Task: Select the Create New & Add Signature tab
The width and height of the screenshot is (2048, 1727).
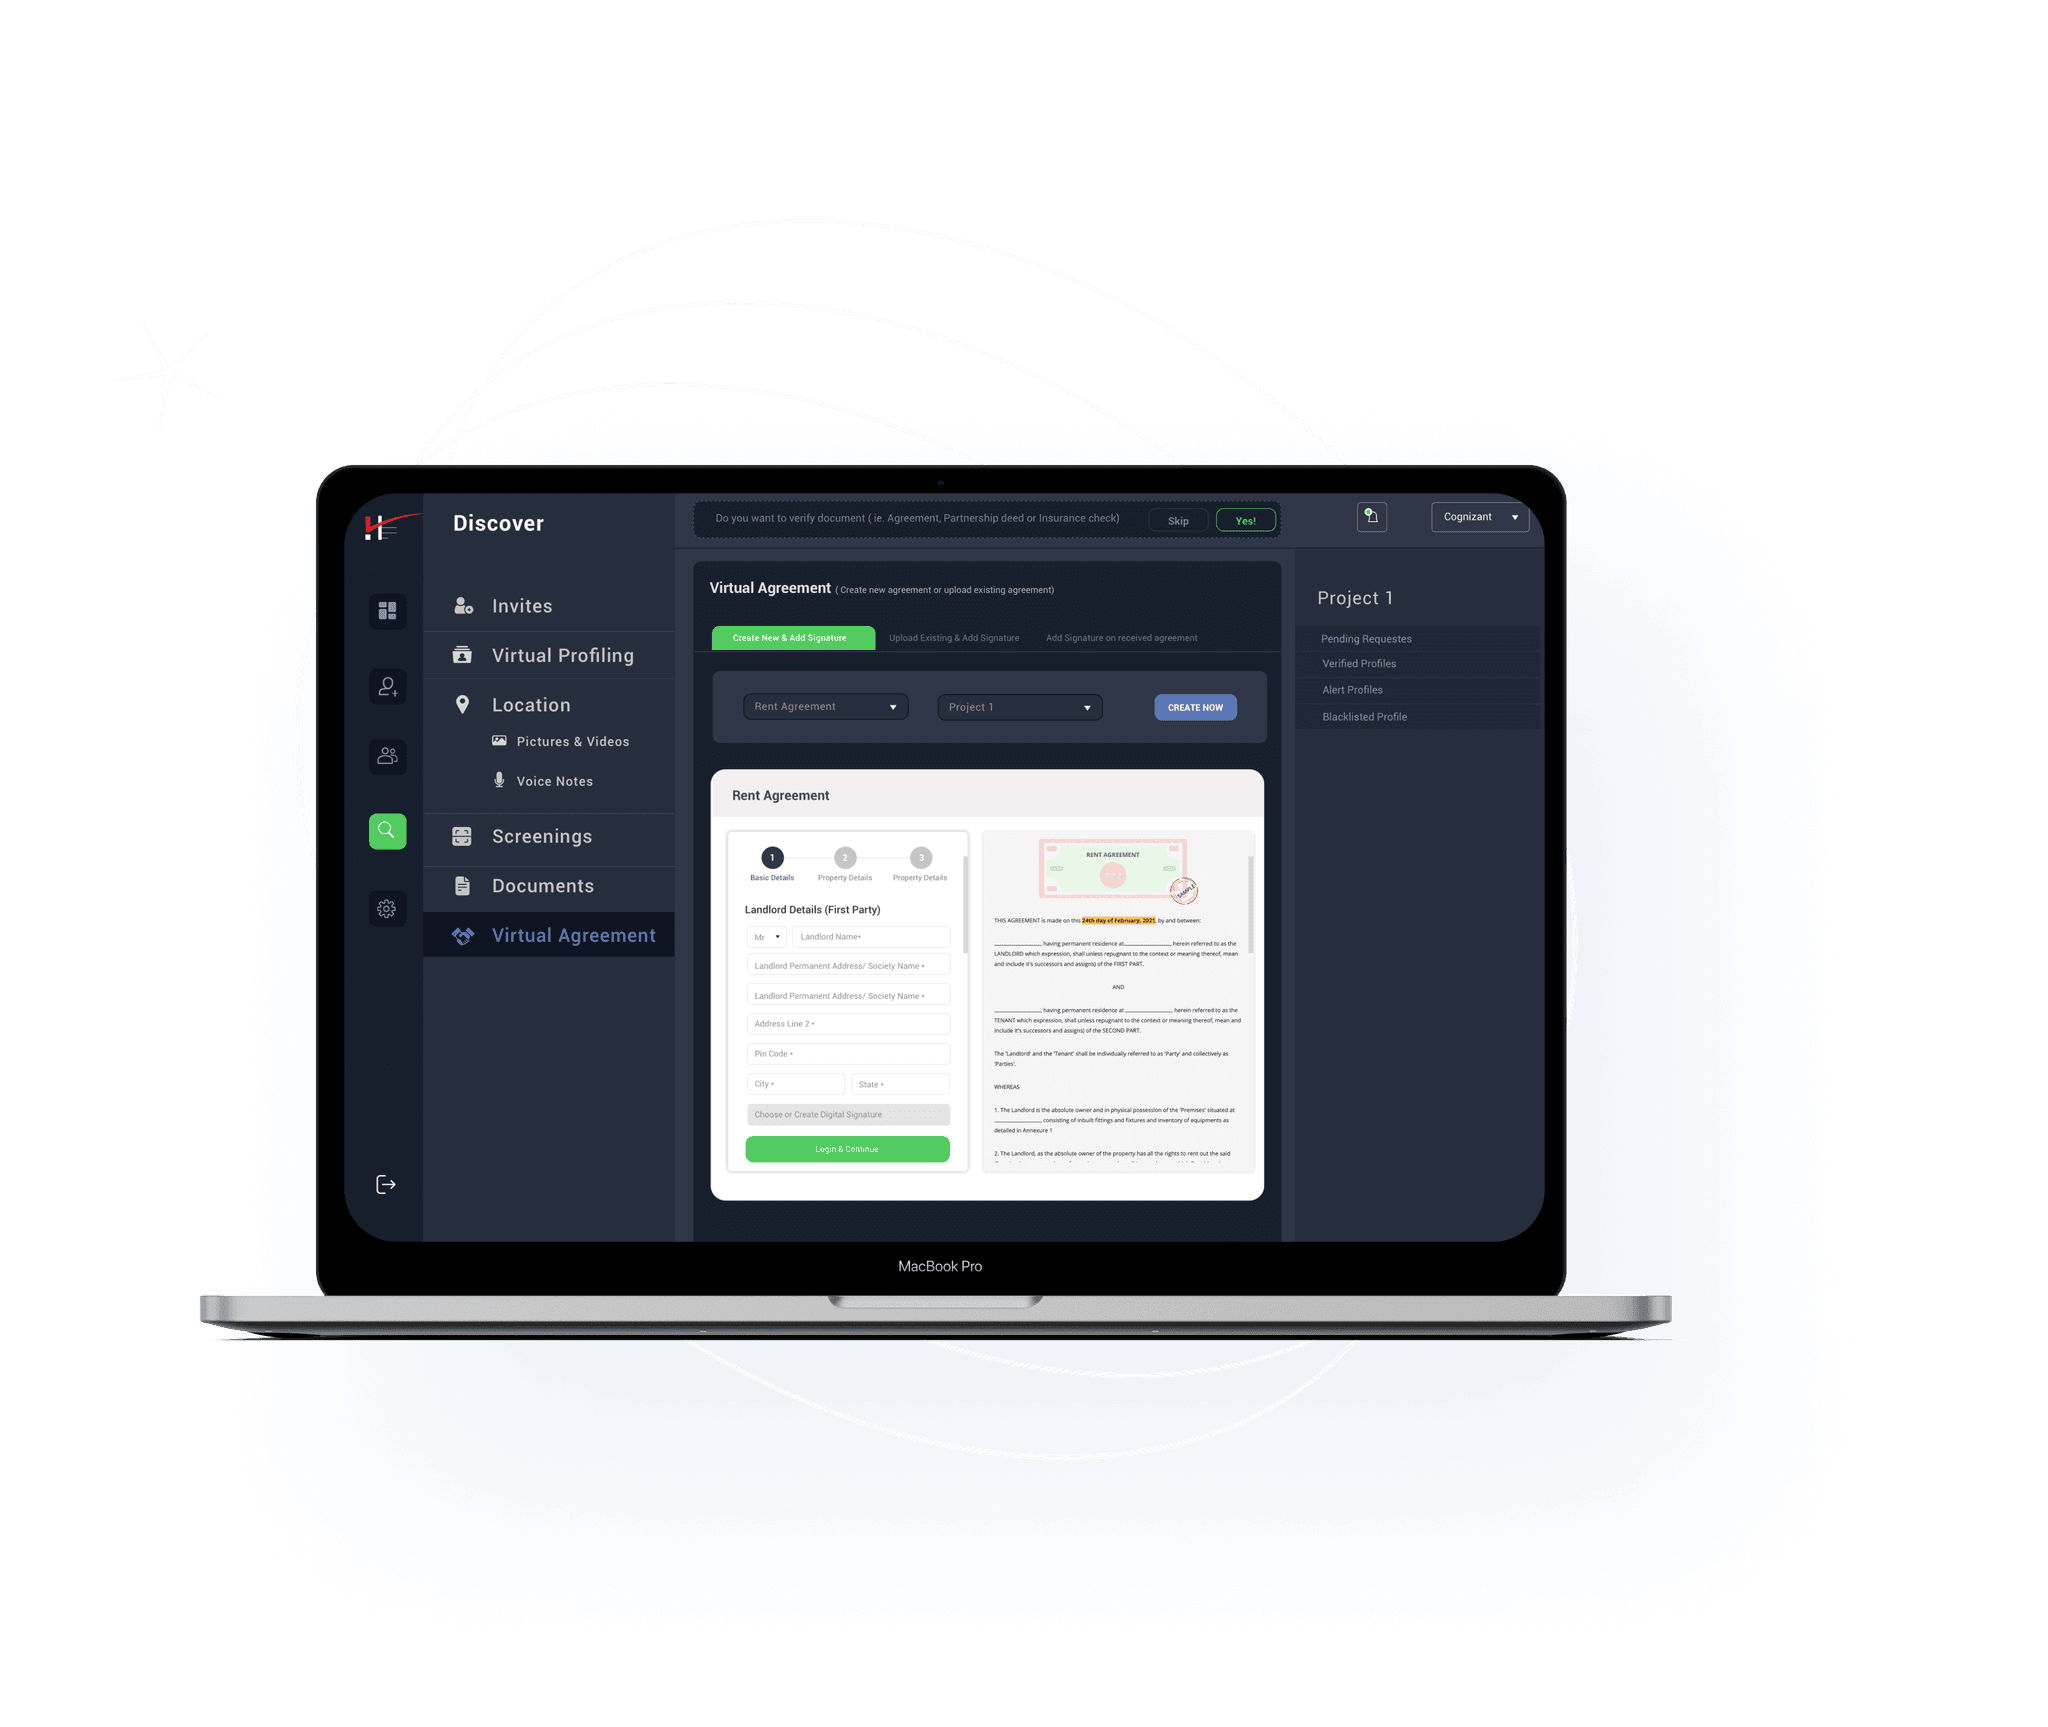Action: [x=792, y=637]
